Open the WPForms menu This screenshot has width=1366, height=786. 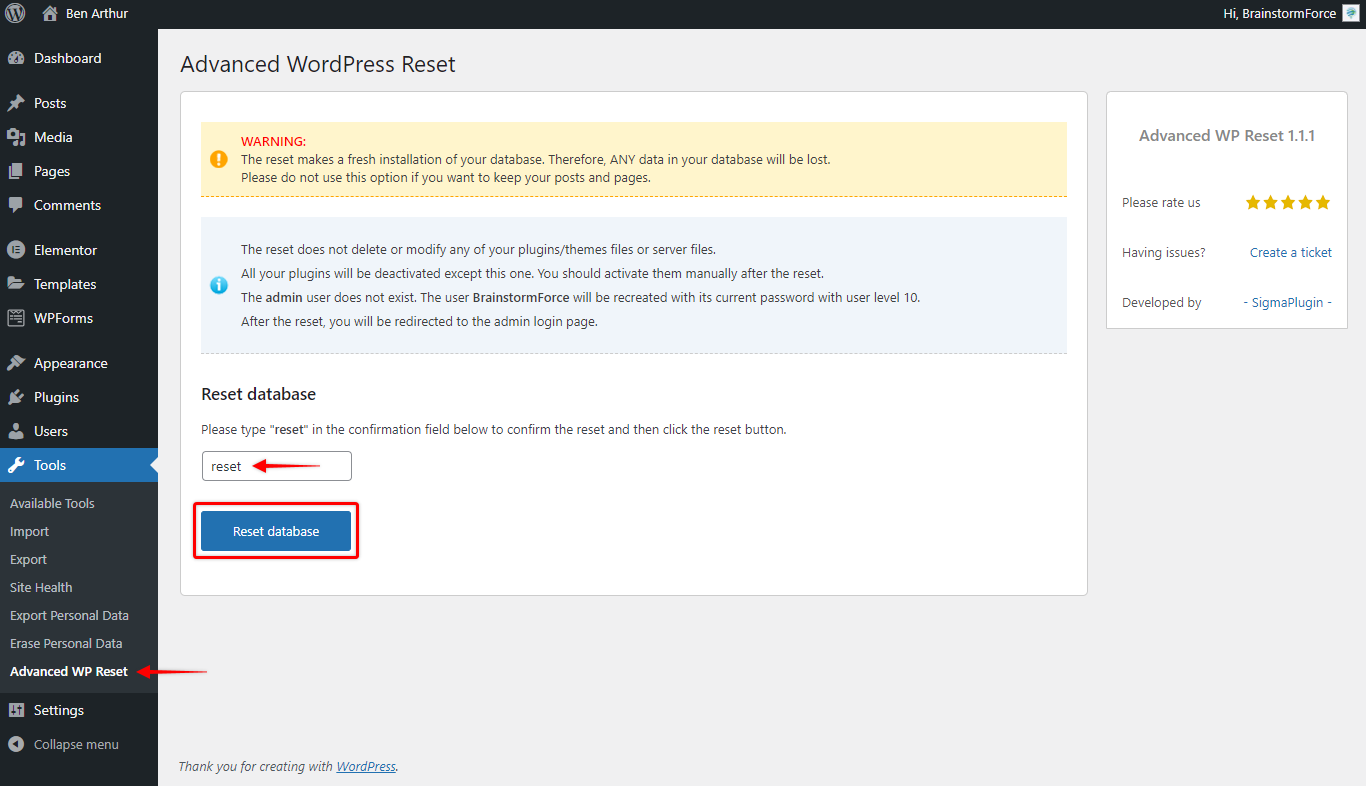[x=63, y=318]
